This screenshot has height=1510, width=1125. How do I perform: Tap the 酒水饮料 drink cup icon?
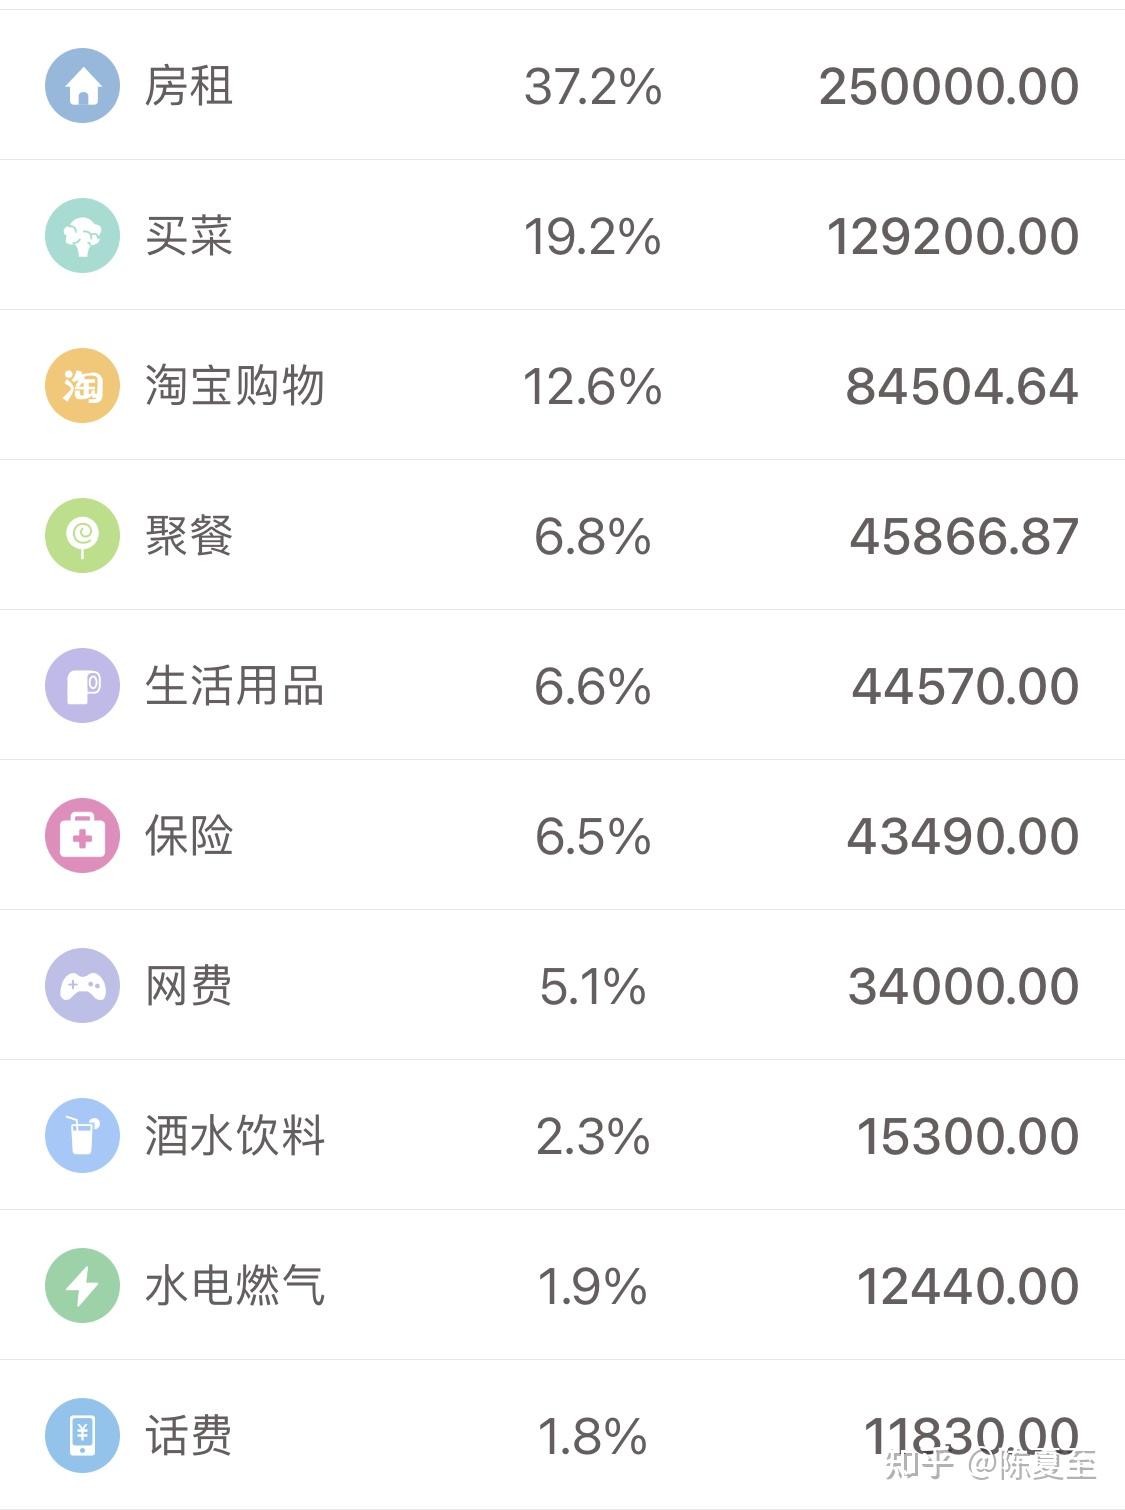(83, 1136)
